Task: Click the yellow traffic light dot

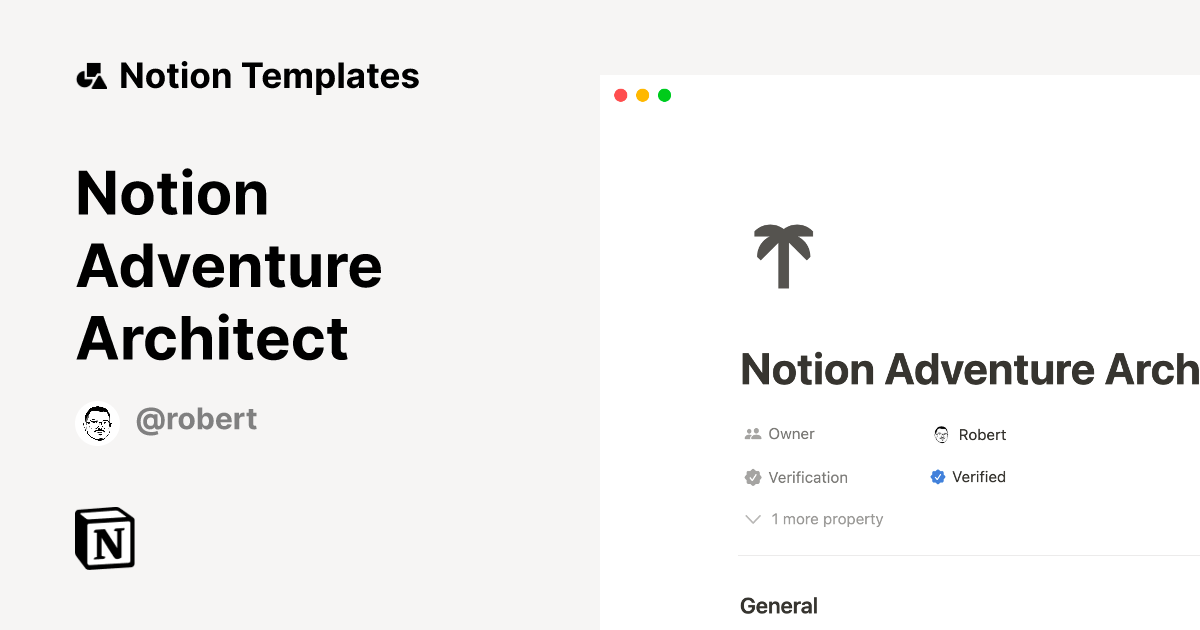Action: coord(643,95)
